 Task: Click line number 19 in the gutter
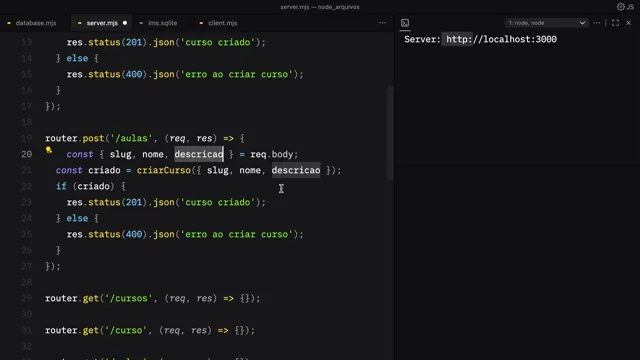click(27, 138)
